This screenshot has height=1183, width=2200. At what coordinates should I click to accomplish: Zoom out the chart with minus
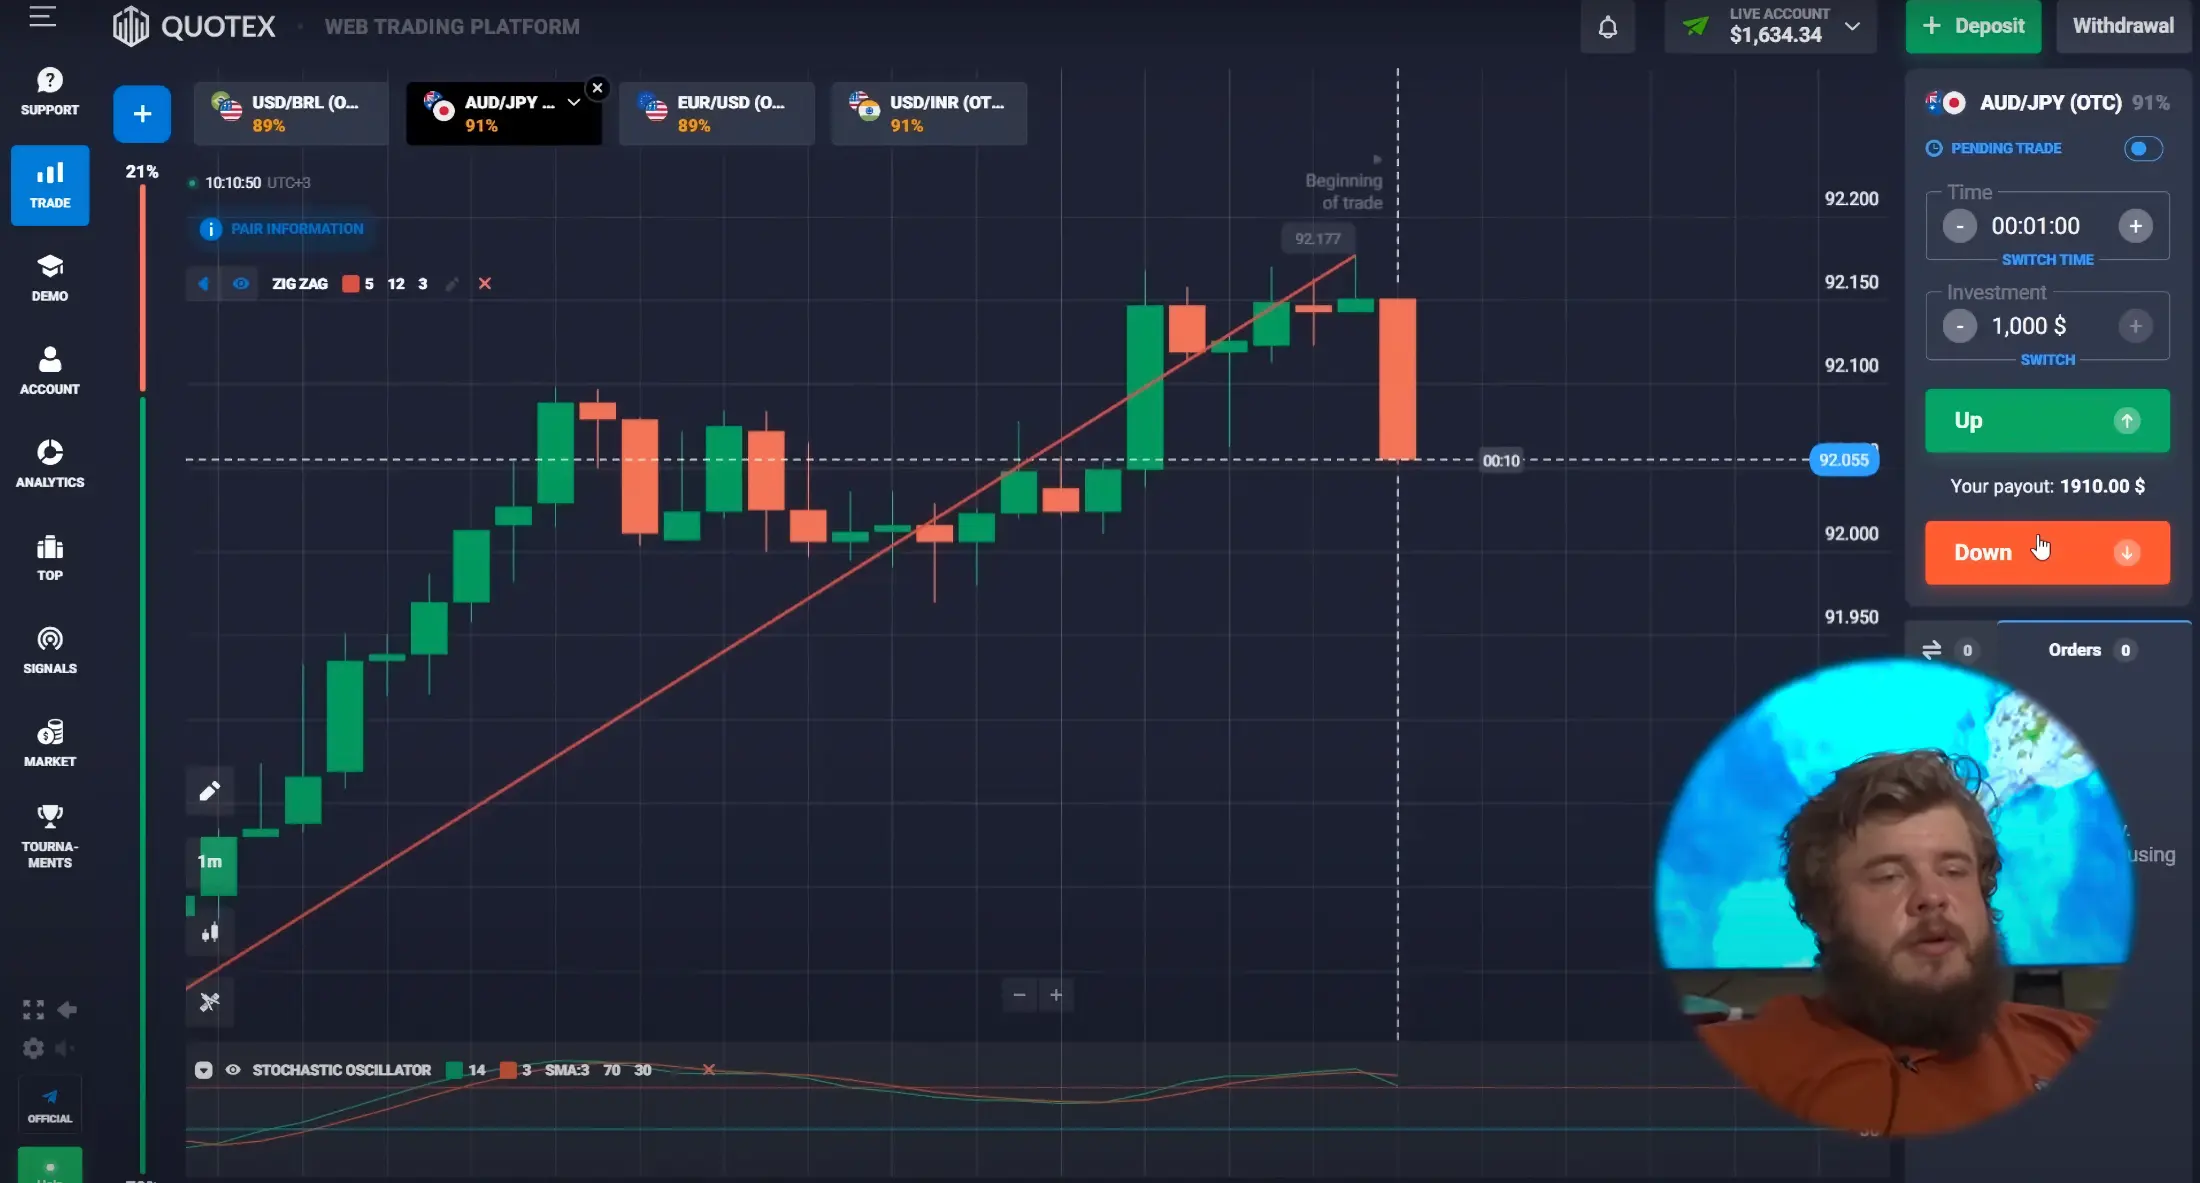[x=1019, y=995]
